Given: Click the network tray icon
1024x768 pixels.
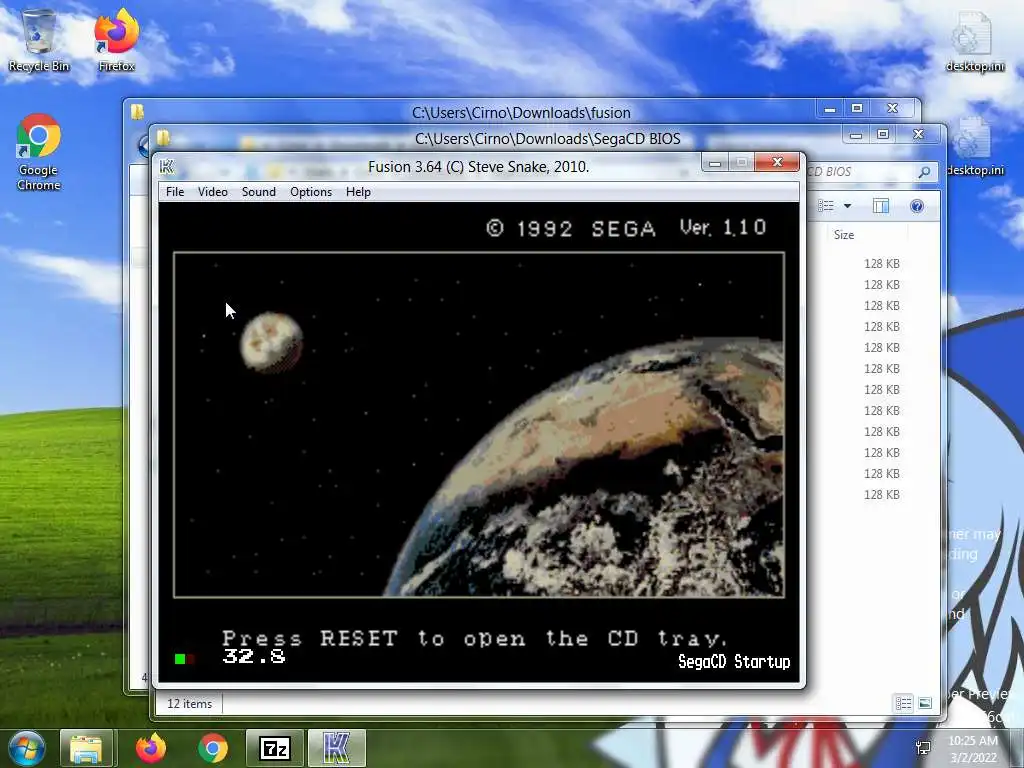Looking at the screenshot, I should [923, 748].
